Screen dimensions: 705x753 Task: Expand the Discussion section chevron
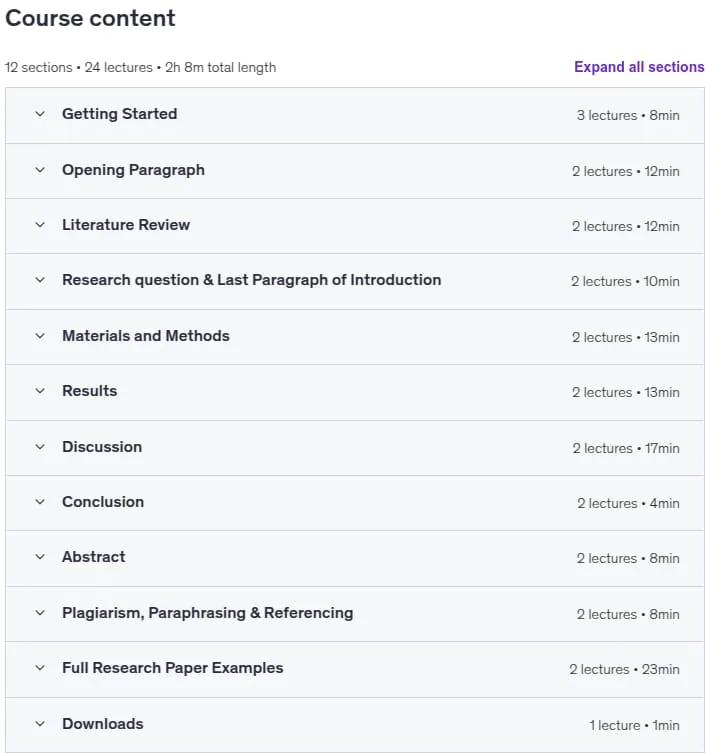40,447
